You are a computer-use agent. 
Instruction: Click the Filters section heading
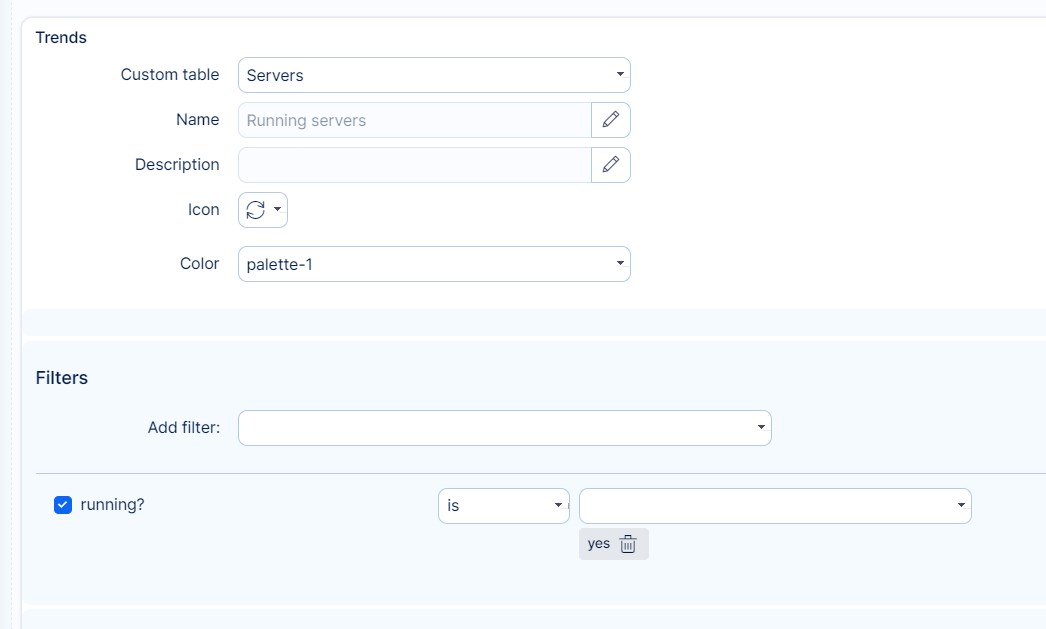pos(62,378)
